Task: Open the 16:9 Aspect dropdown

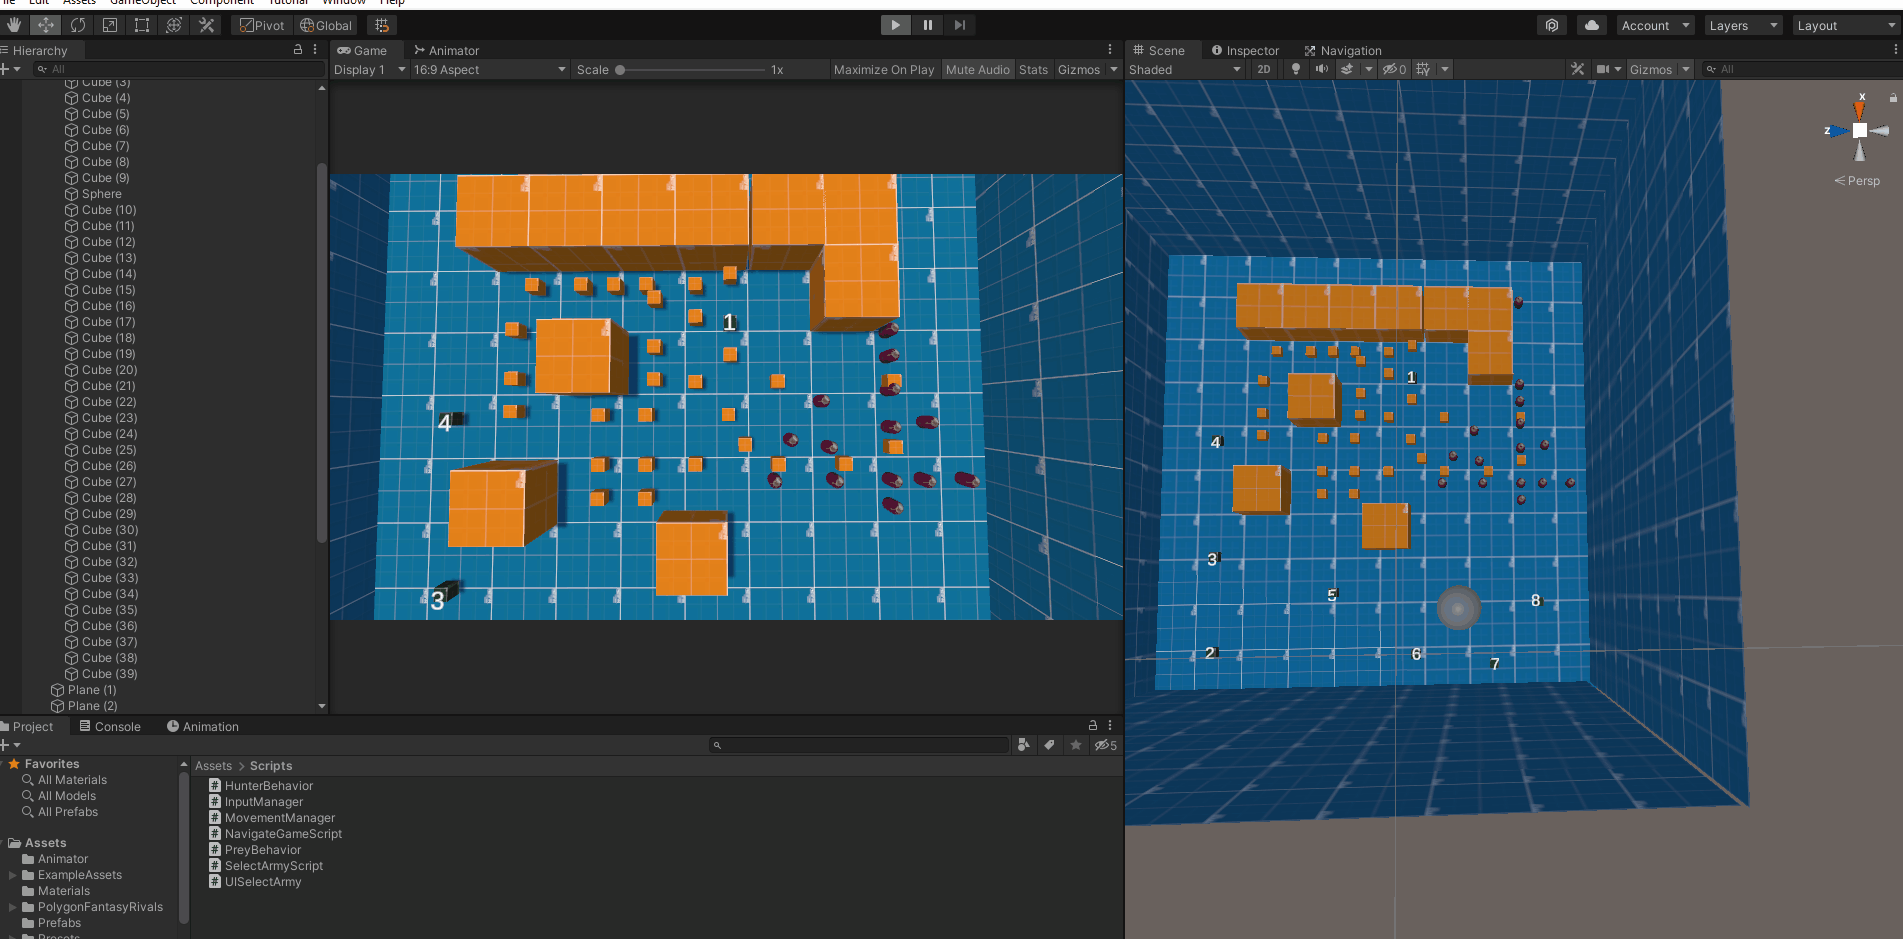Action: pos(490,69)
